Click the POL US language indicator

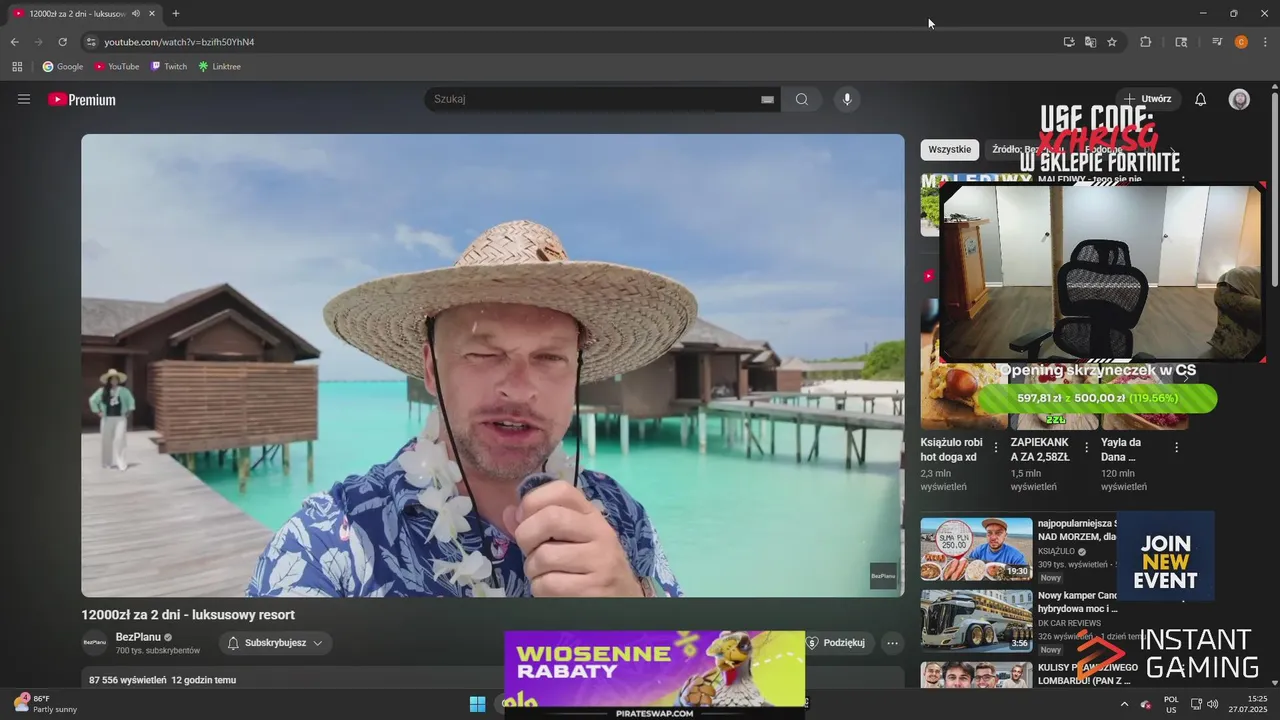coord(1171,704)
